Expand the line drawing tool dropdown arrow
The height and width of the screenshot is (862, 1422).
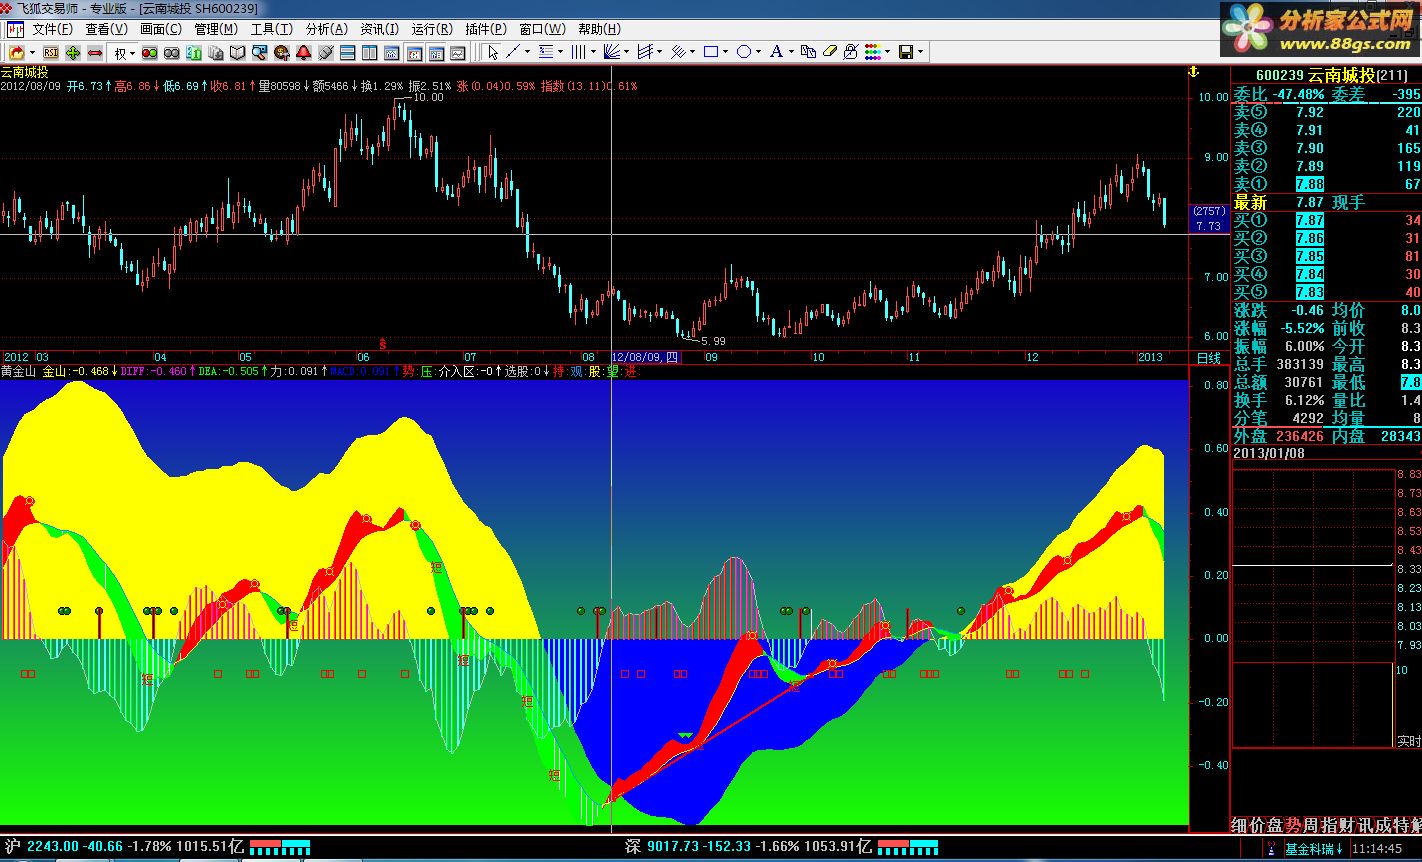pyautogui.click(x=527, y=52)
